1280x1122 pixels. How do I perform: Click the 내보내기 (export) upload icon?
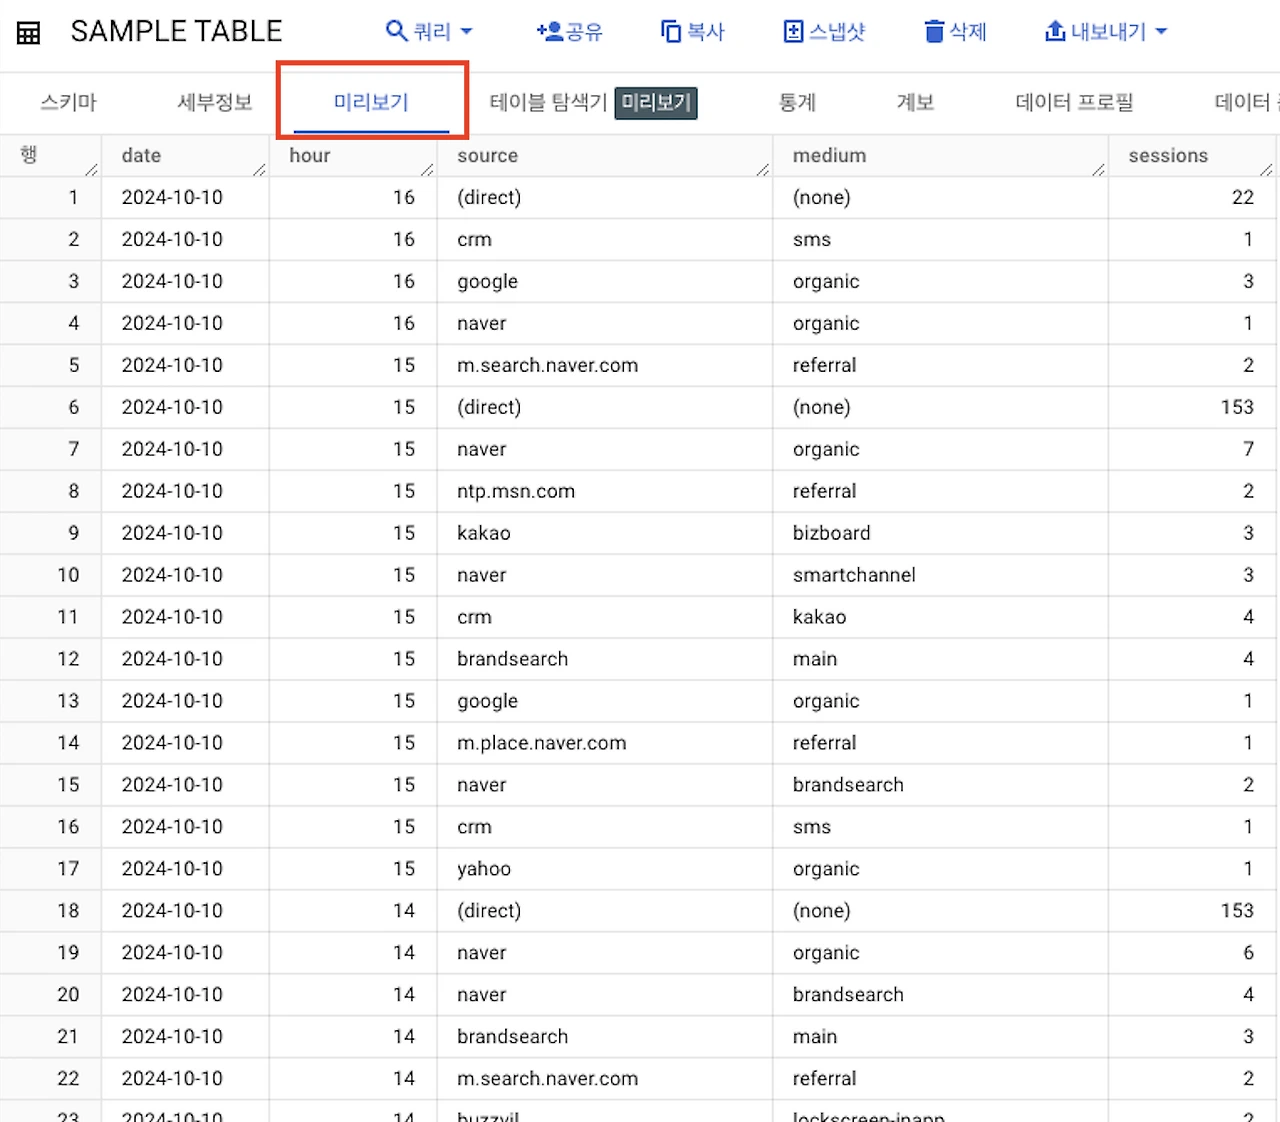tap(1055, 31)
